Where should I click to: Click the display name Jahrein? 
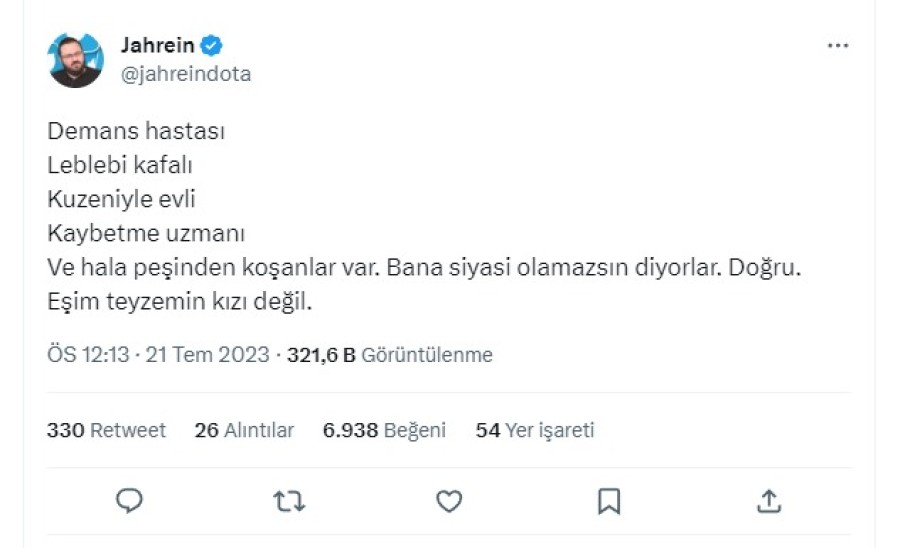click(157, 45)
